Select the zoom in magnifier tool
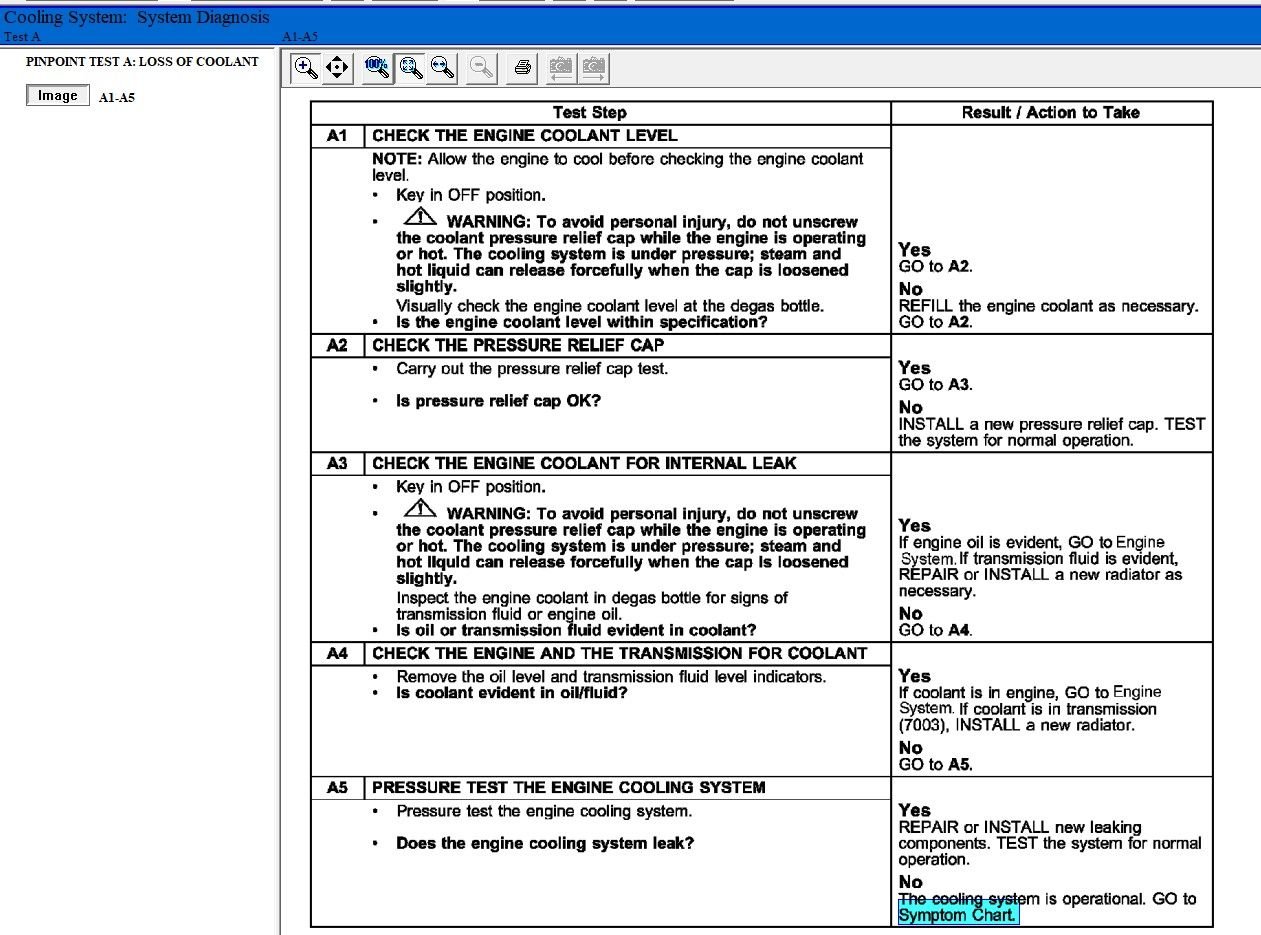This screenshot has height=935, width=1261. click(306, 68)
